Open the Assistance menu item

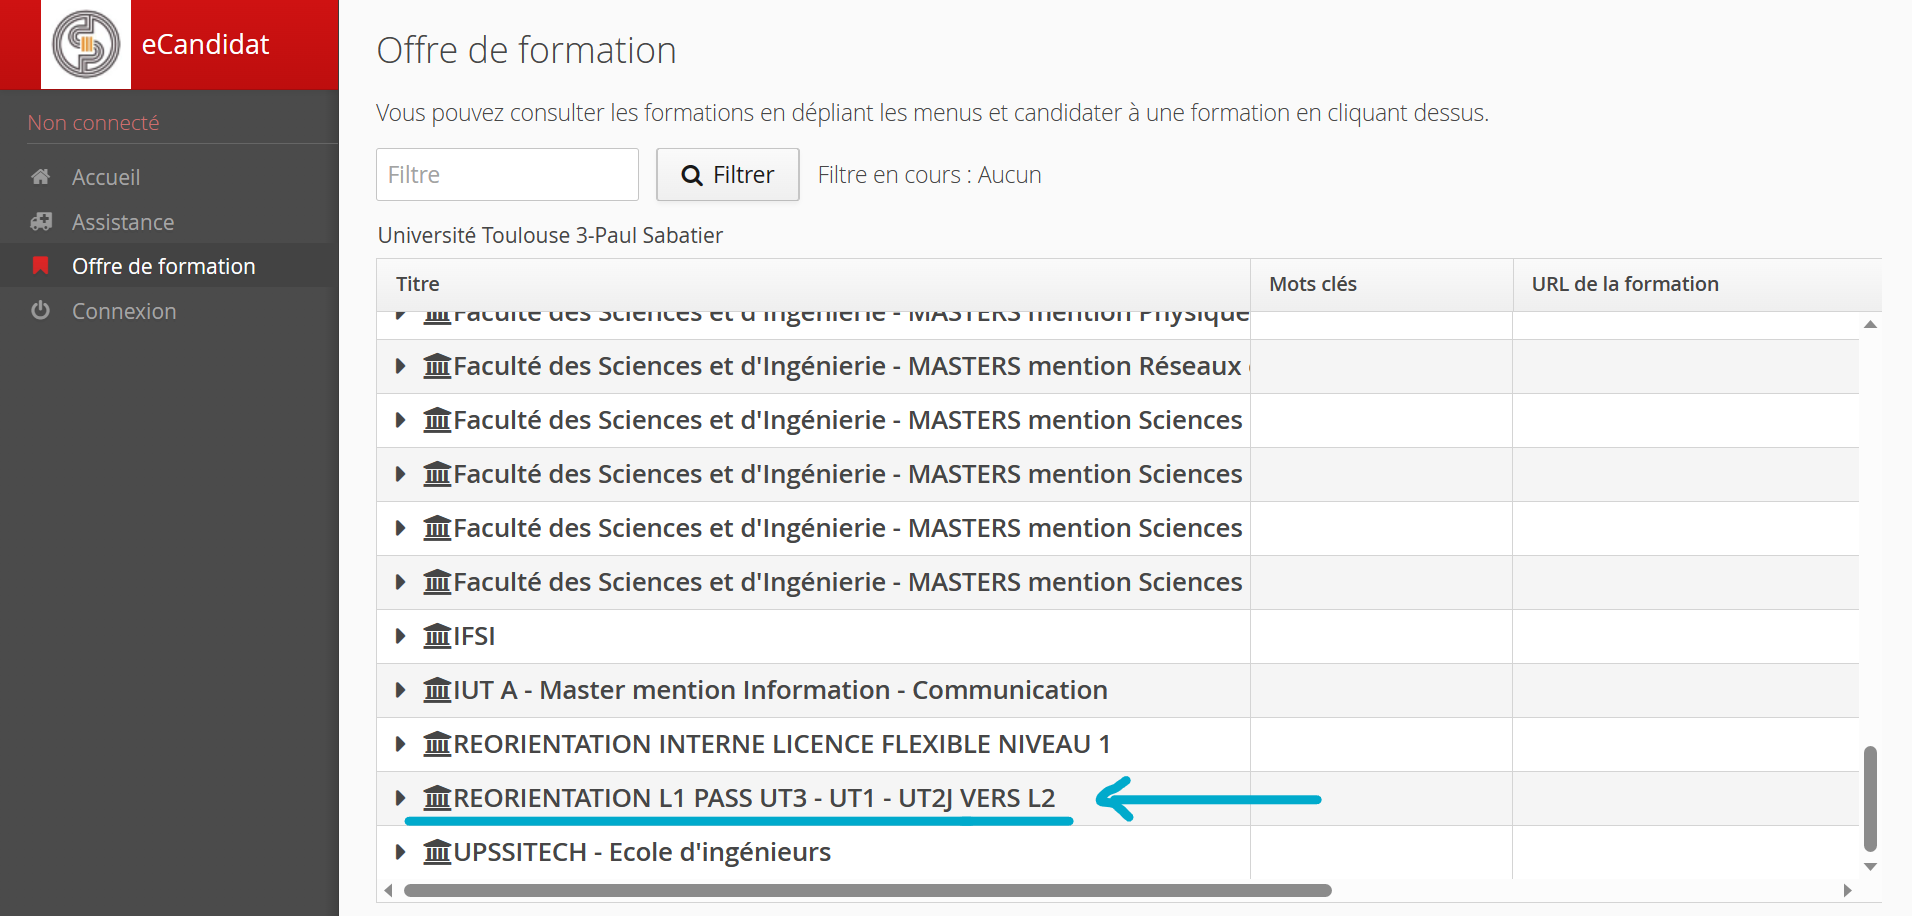coord(123,222)
